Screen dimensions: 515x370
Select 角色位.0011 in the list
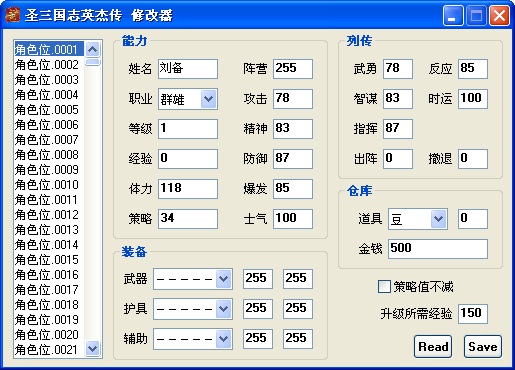49,200
